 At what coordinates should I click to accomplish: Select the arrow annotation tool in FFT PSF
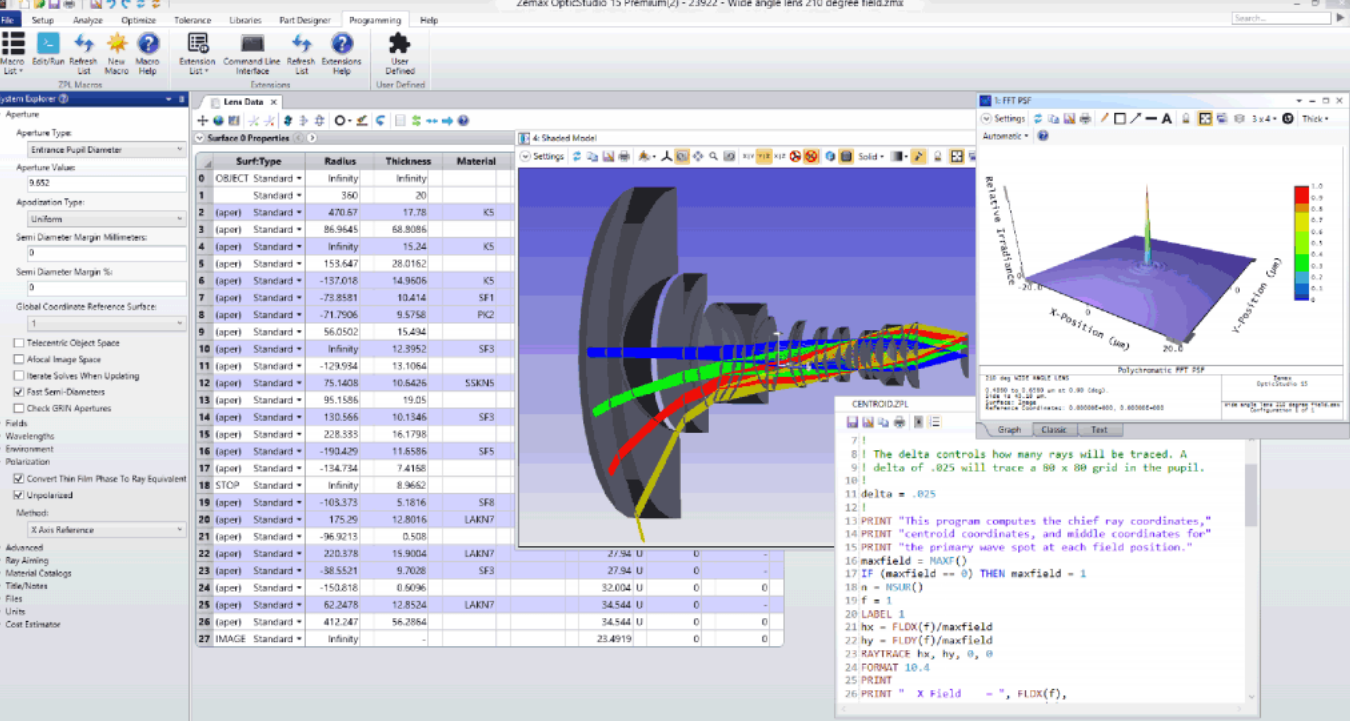[x=1136, y=118]
